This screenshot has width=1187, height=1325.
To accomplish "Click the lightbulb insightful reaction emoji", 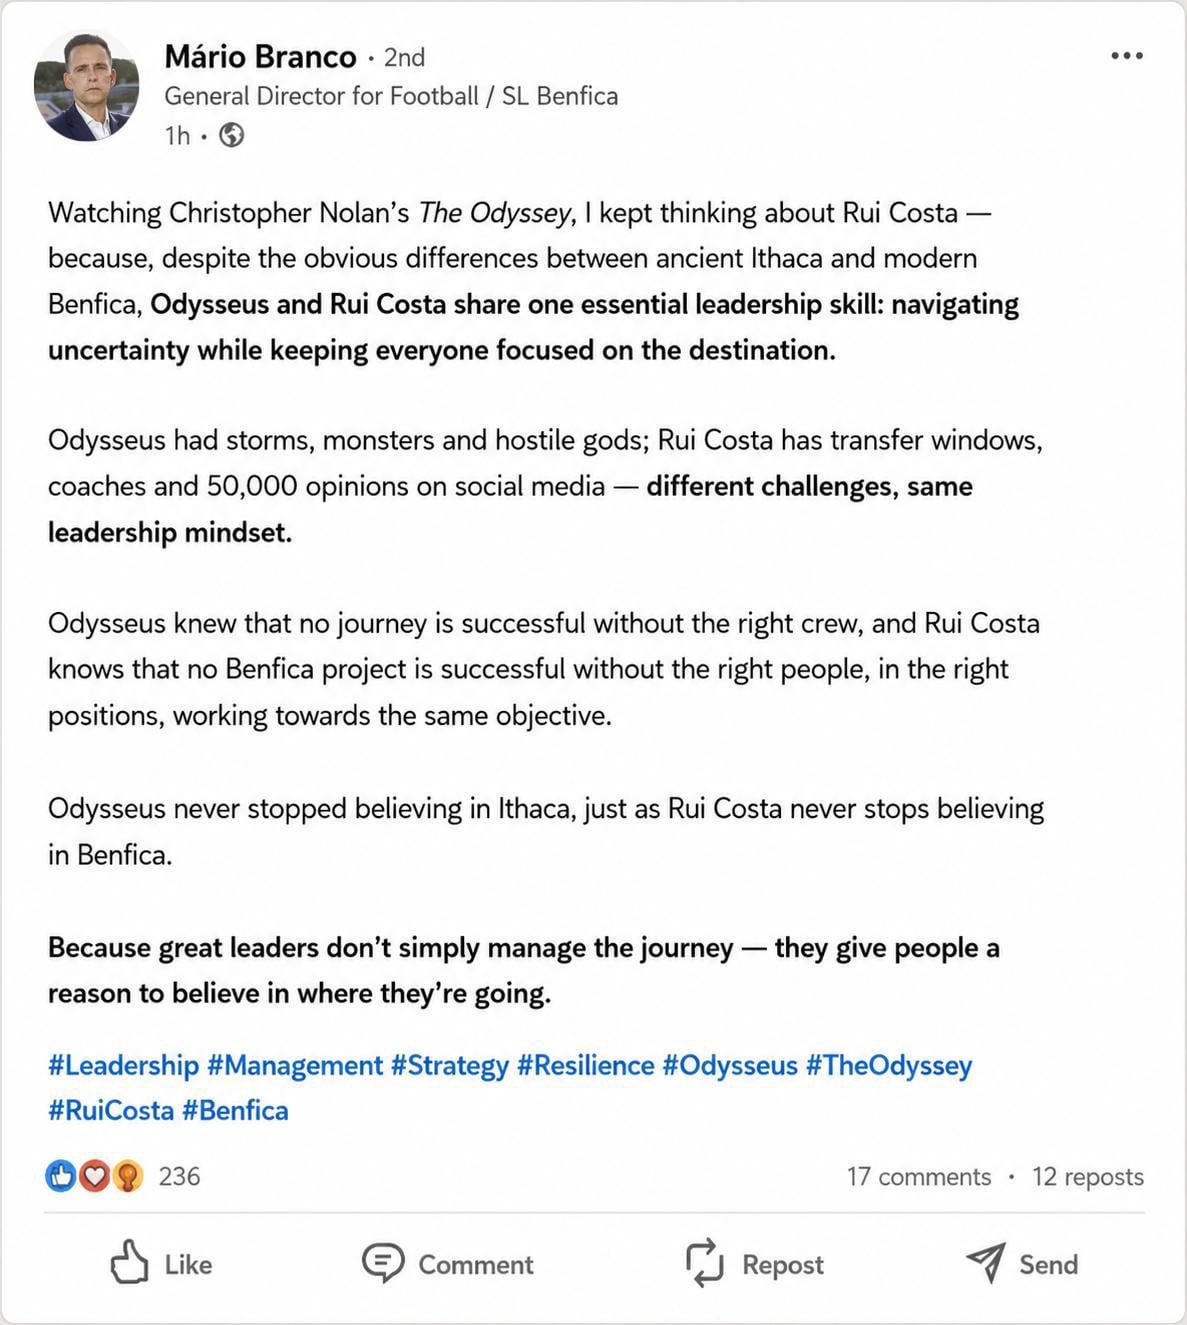I will [127, 1176].
